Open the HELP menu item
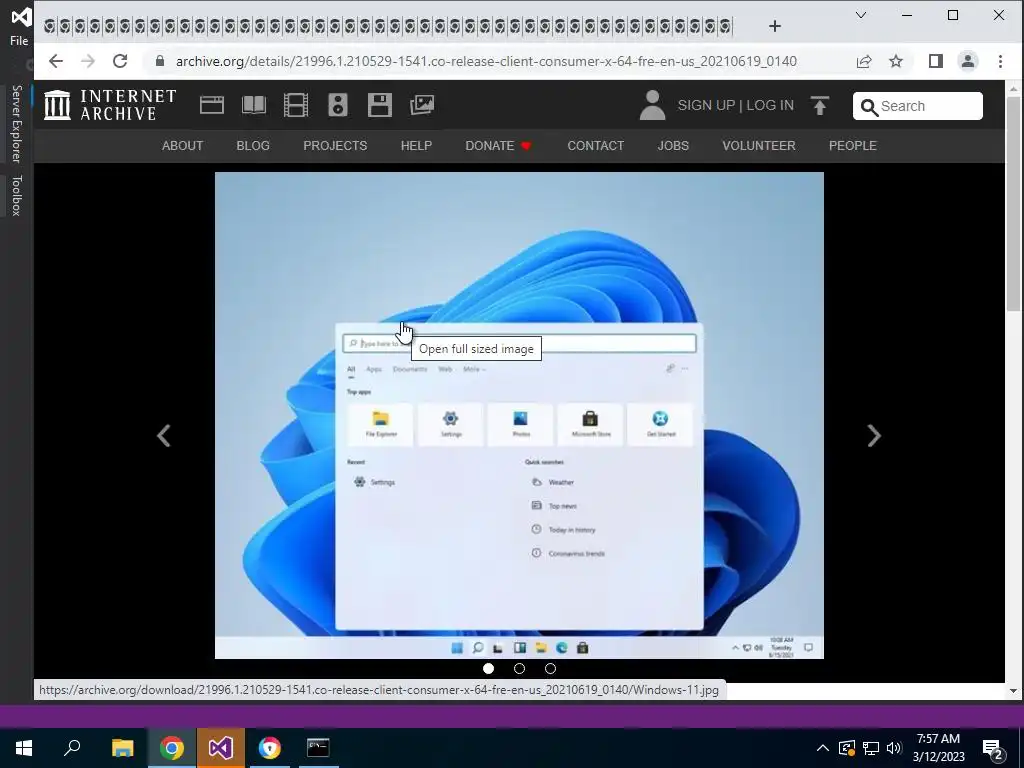 [416, 146]
